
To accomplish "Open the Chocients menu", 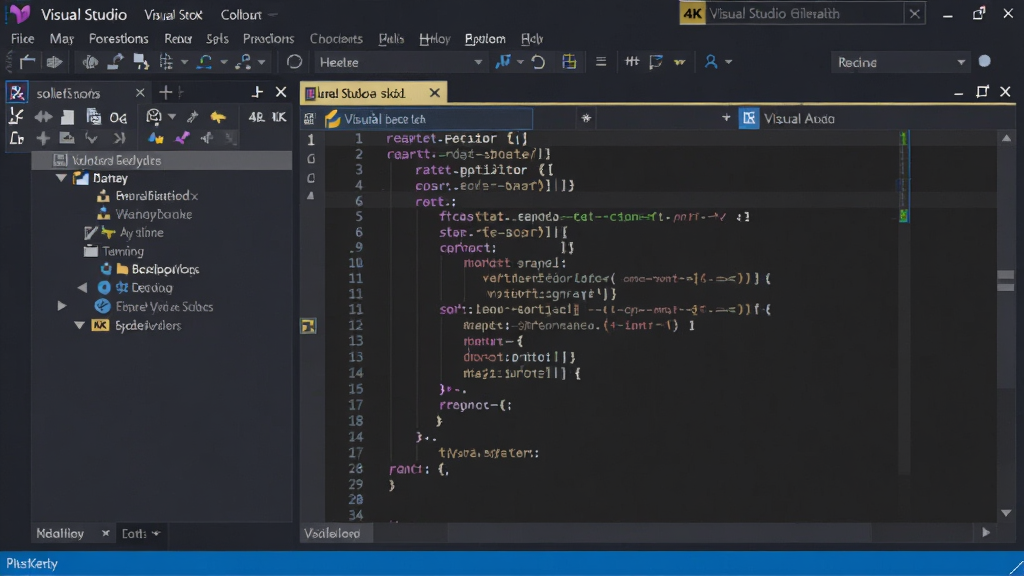I will click(336, 39).
